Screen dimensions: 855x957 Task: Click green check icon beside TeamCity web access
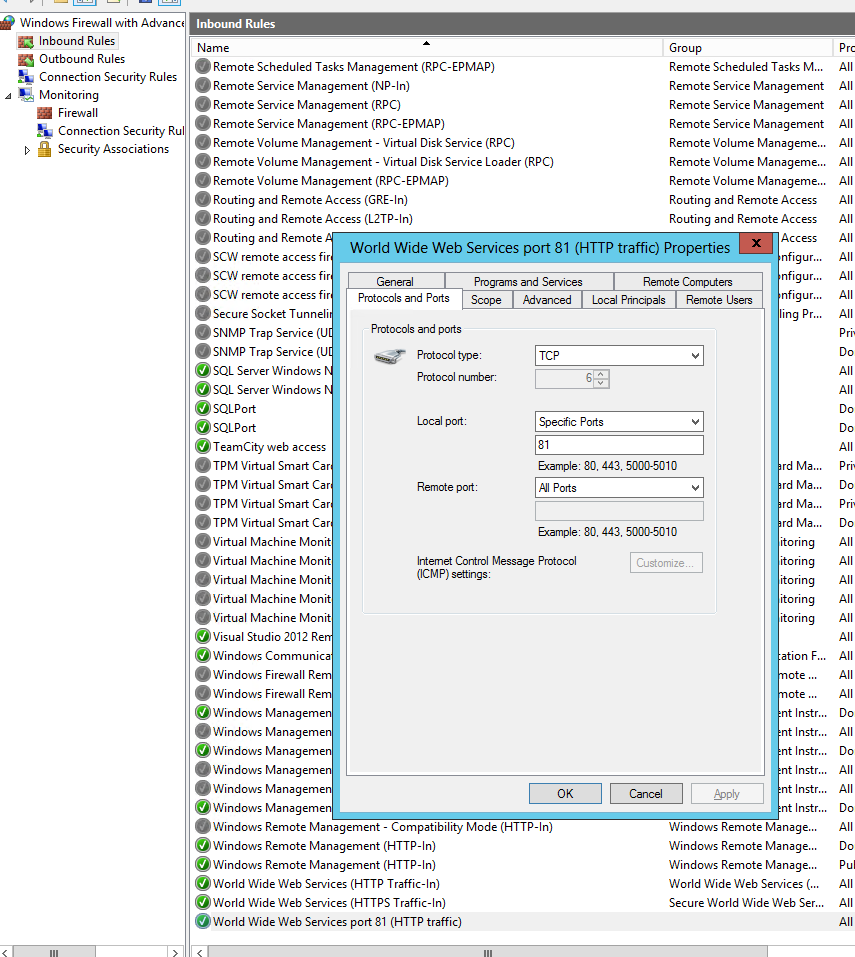coord(203,447)
